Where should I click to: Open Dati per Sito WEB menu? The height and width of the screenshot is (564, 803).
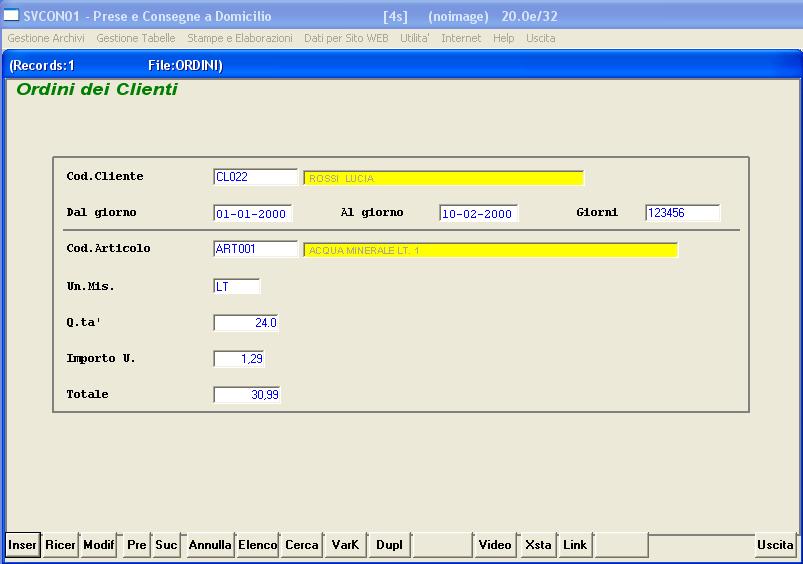pos(346,38)
